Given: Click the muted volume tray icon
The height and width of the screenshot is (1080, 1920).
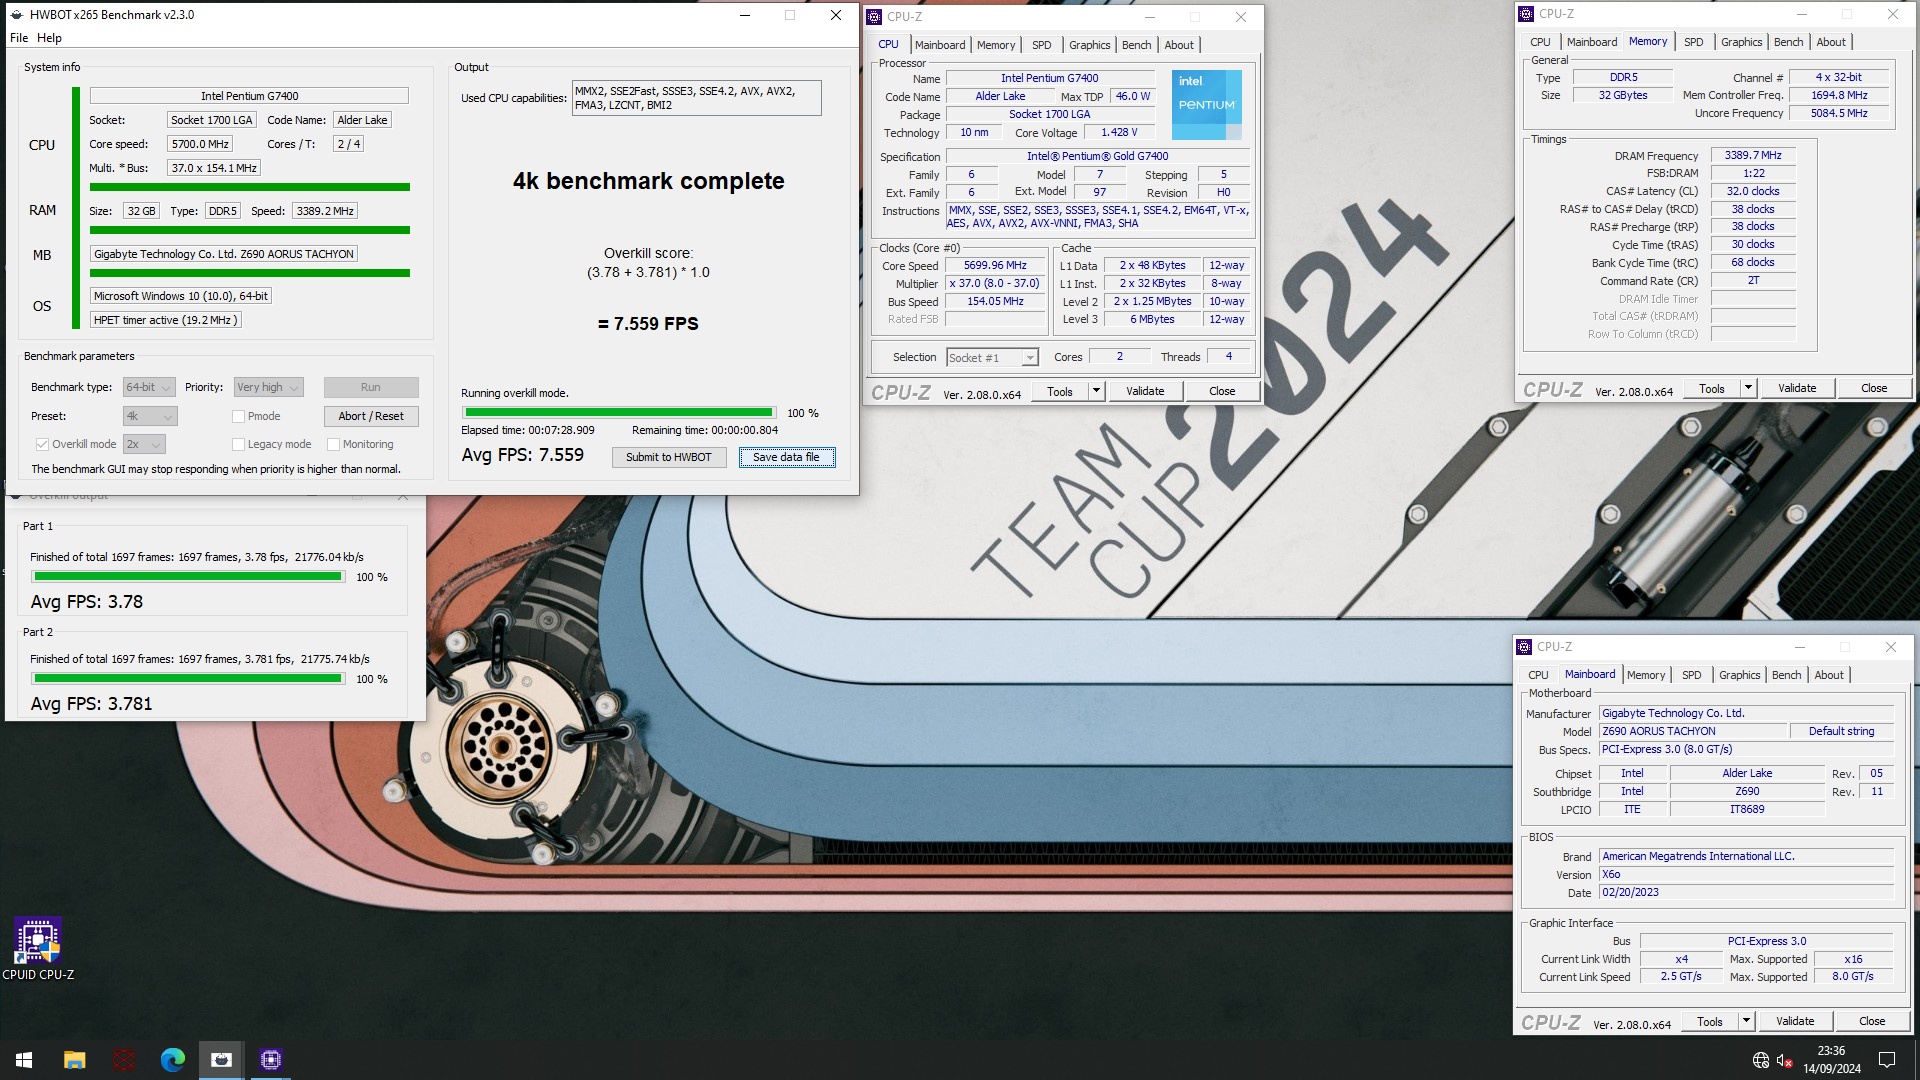Looking at the screenshot, I should [x=1784, y=1060].
